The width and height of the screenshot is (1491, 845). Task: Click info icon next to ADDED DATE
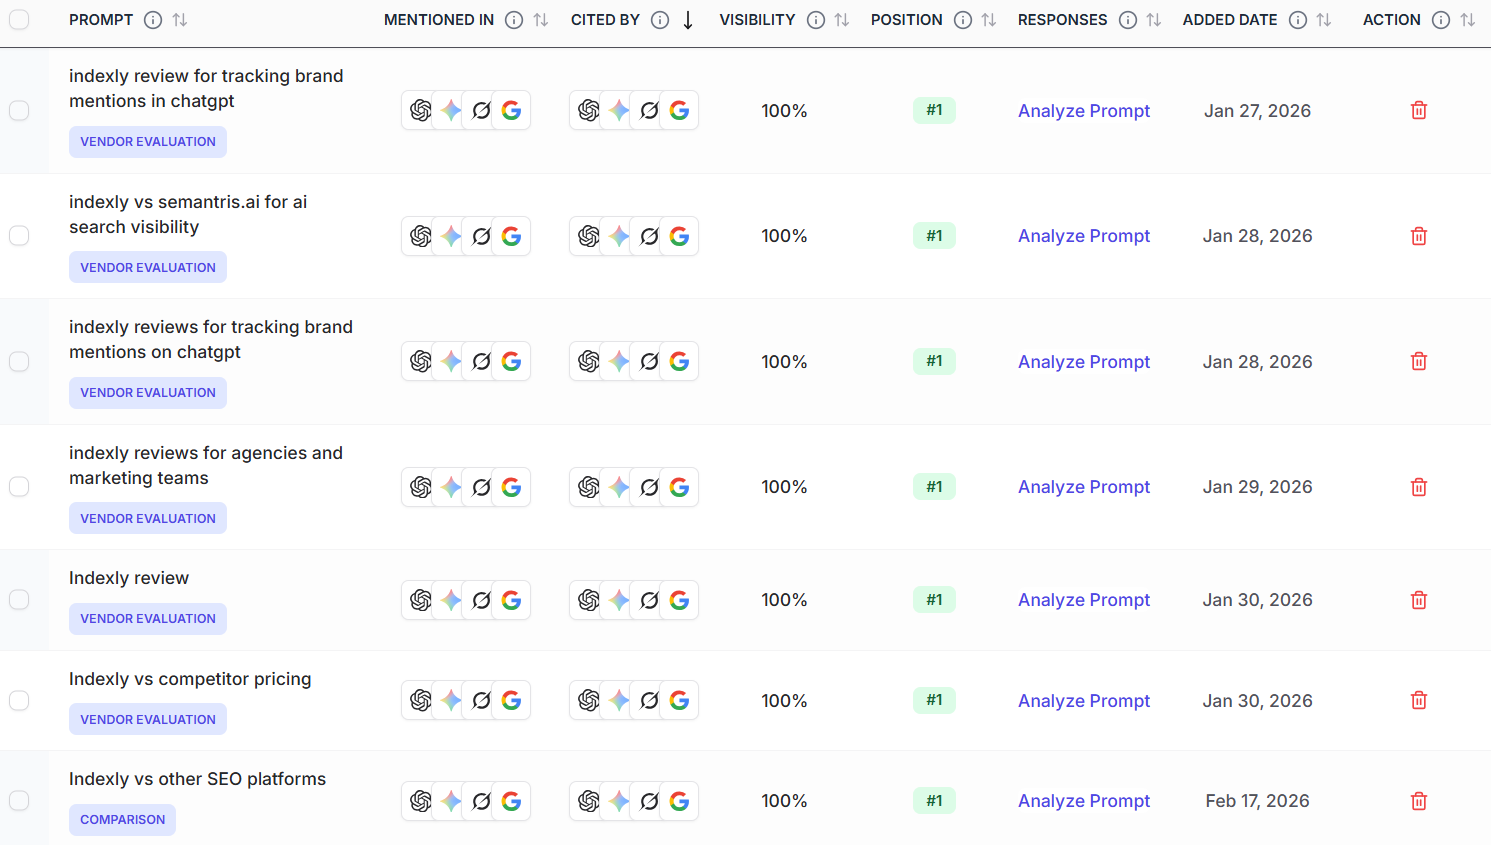[x=1298, y=20]
